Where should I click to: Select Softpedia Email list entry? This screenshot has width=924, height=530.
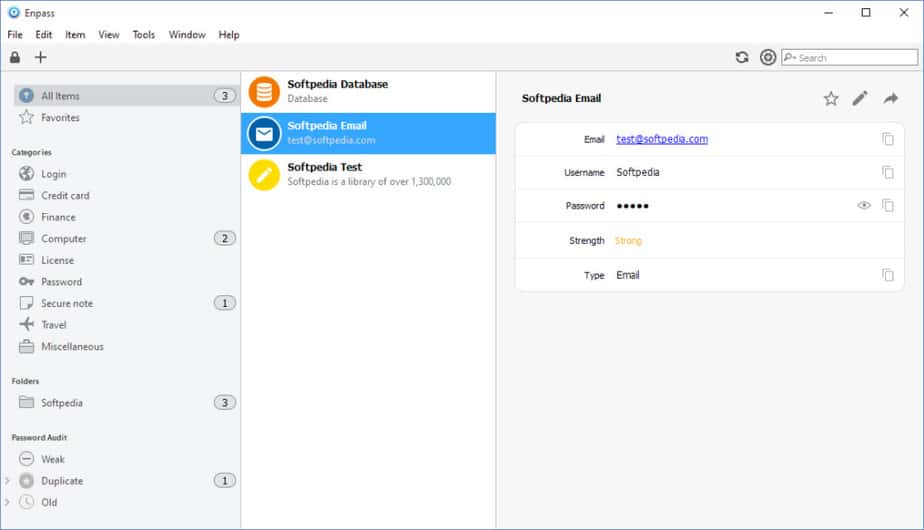(368, 133)
